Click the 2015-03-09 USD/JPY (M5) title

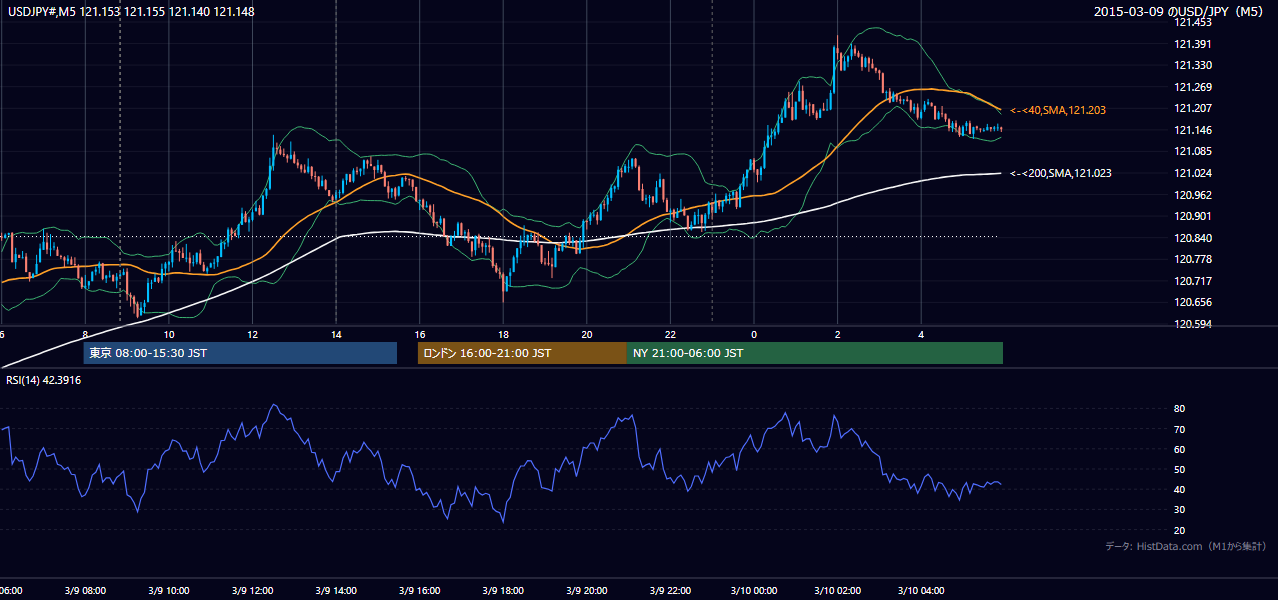(1178, 11)
